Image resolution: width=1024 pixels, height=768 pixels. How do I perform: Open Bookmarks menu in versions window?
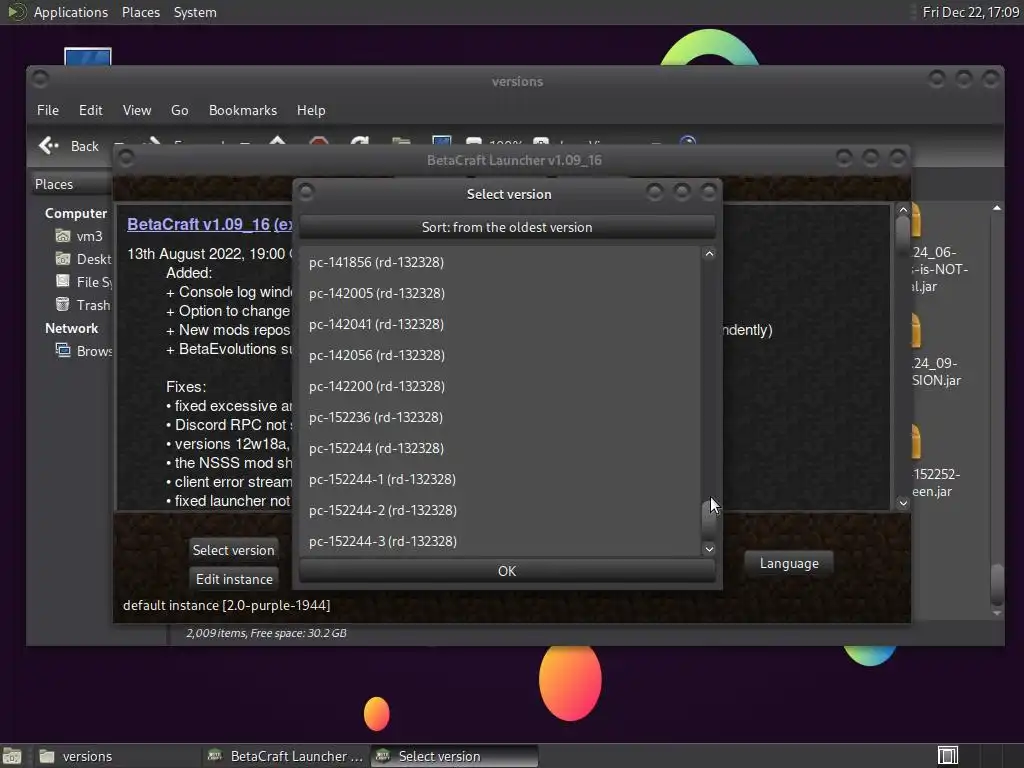coord(242,110)
